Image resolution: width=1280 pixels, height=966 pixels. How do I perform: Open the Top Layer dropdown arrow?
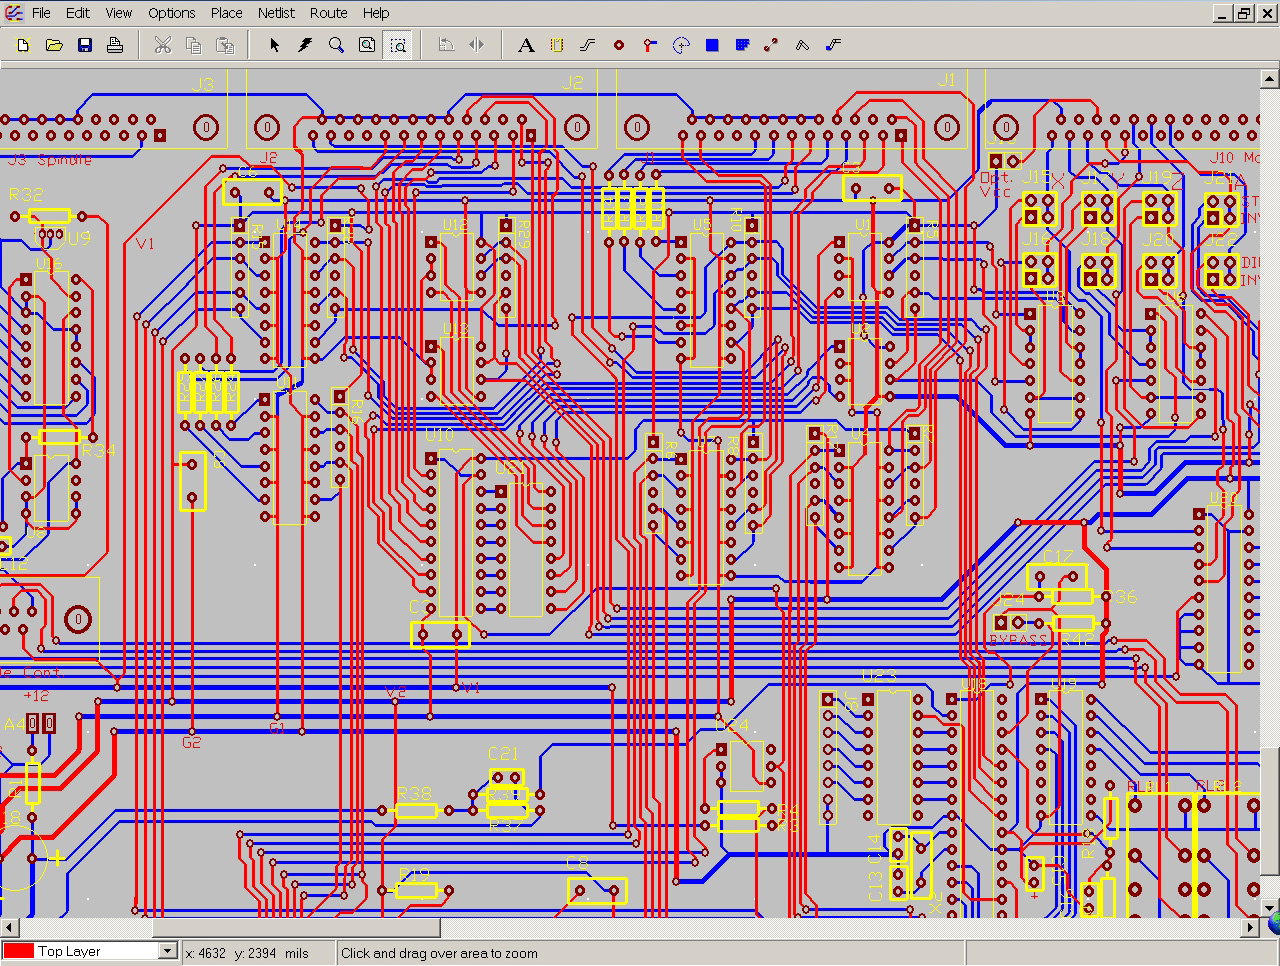pyautogui.click(x=167, y=951)
